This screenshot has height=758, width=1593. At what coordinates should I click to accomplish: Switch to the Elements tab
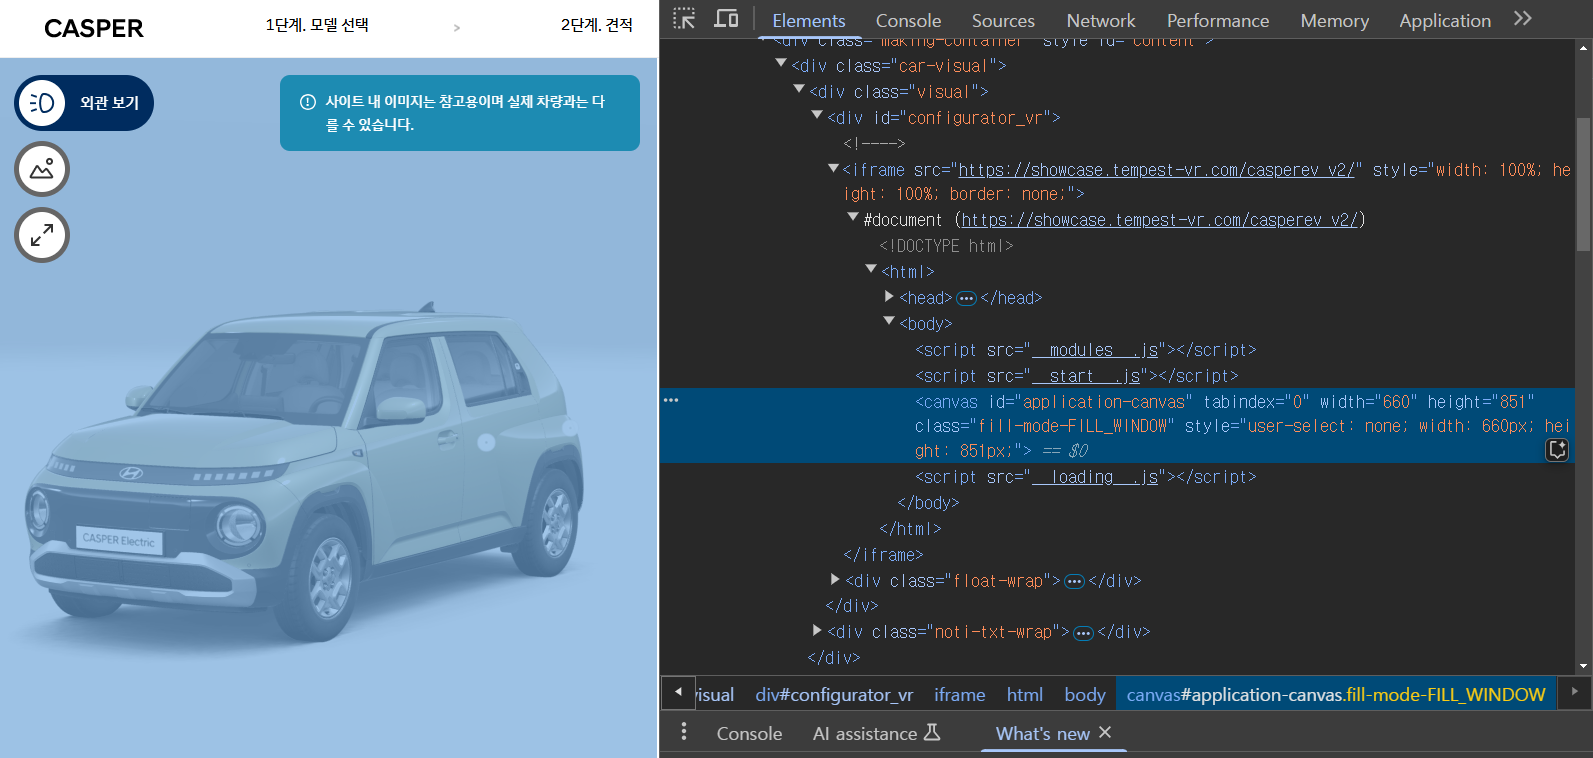[x=808, y=20]
